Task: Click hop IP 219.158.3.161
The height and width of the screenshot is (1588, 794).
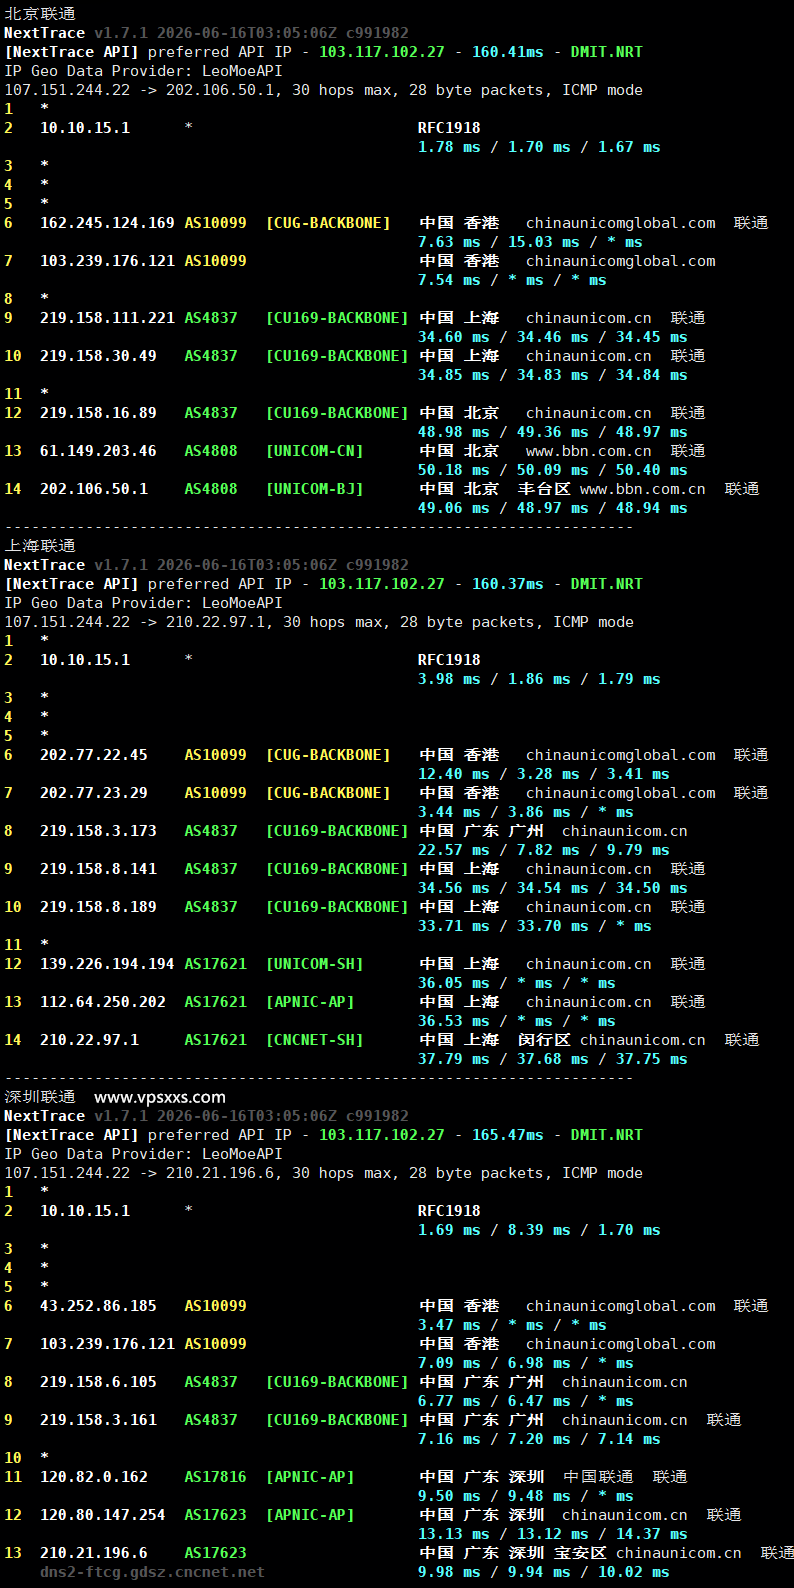Action: 98,1420
